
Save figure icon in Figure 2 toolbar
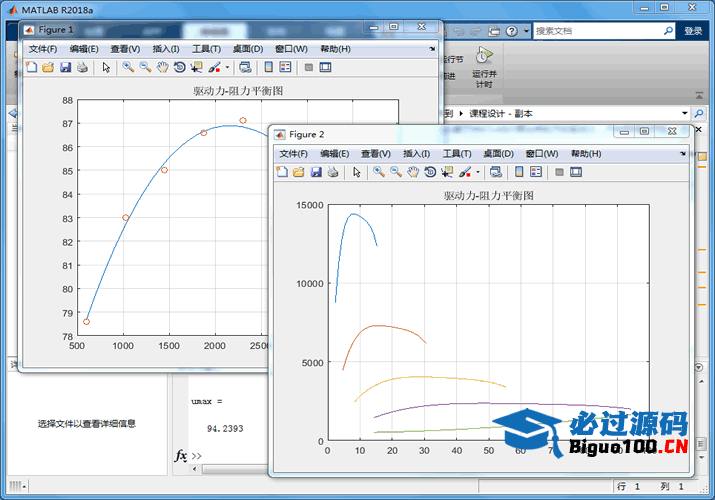(316, 172)
